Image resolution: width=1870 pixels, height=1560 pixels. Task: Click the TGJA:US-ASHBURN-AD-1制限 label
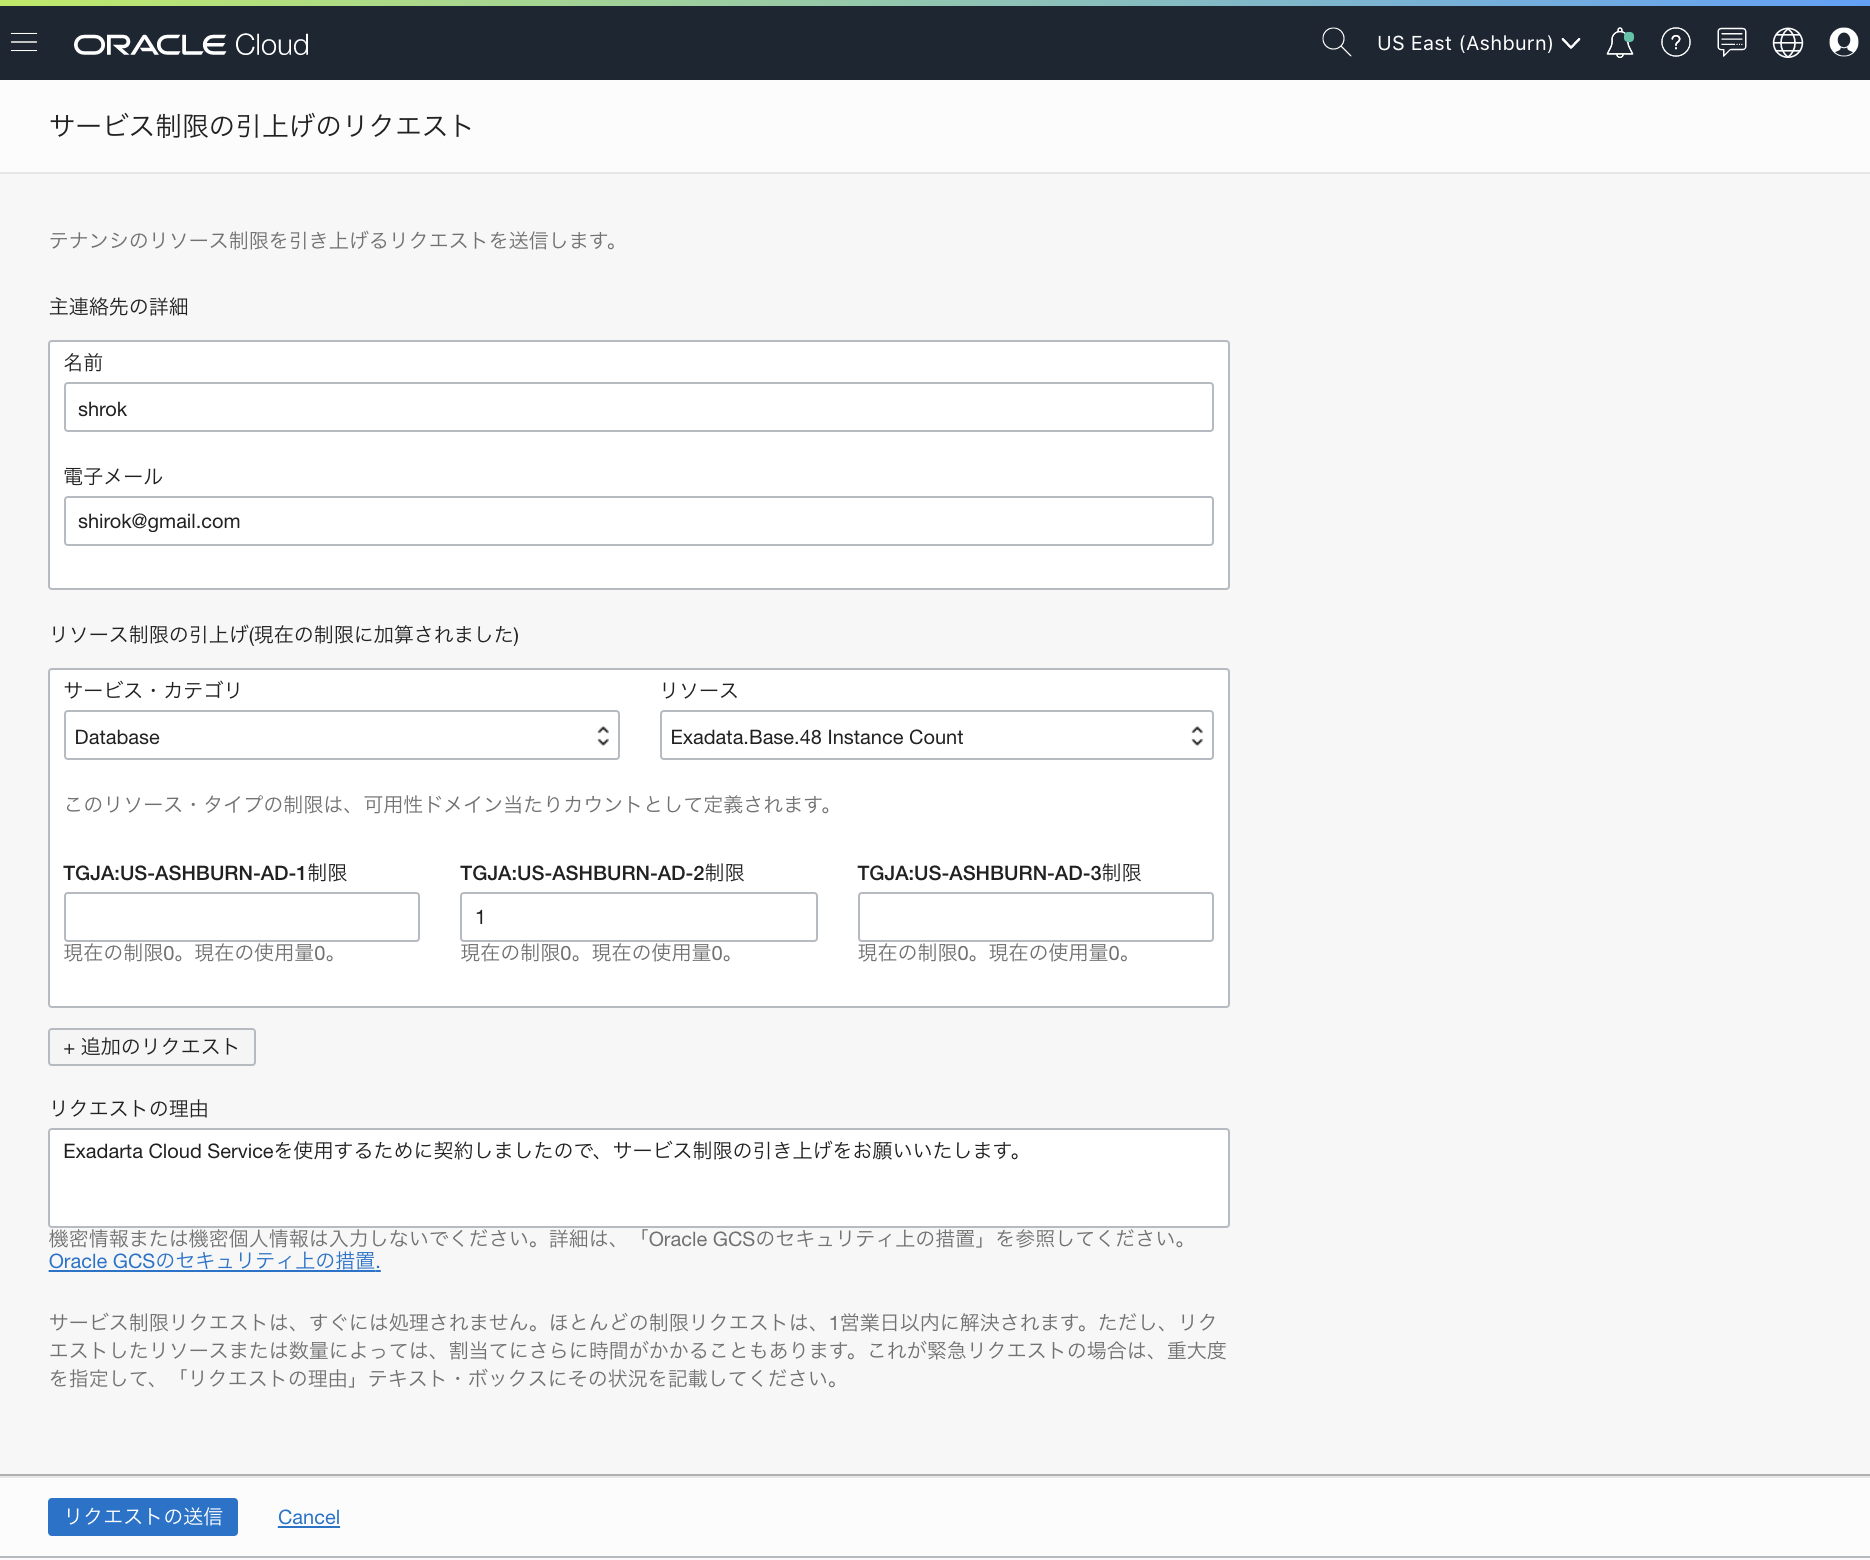pyautogui.click(x=205, y=873)
